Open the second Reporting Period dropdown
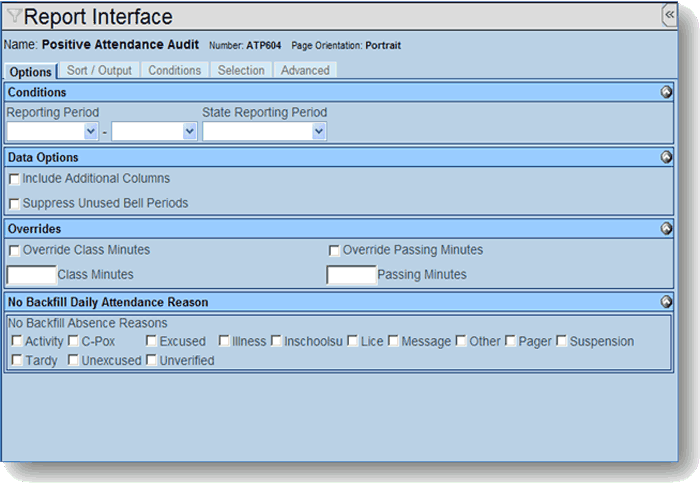700x489 pixels. pyautogui.click(x=154, y=131)
